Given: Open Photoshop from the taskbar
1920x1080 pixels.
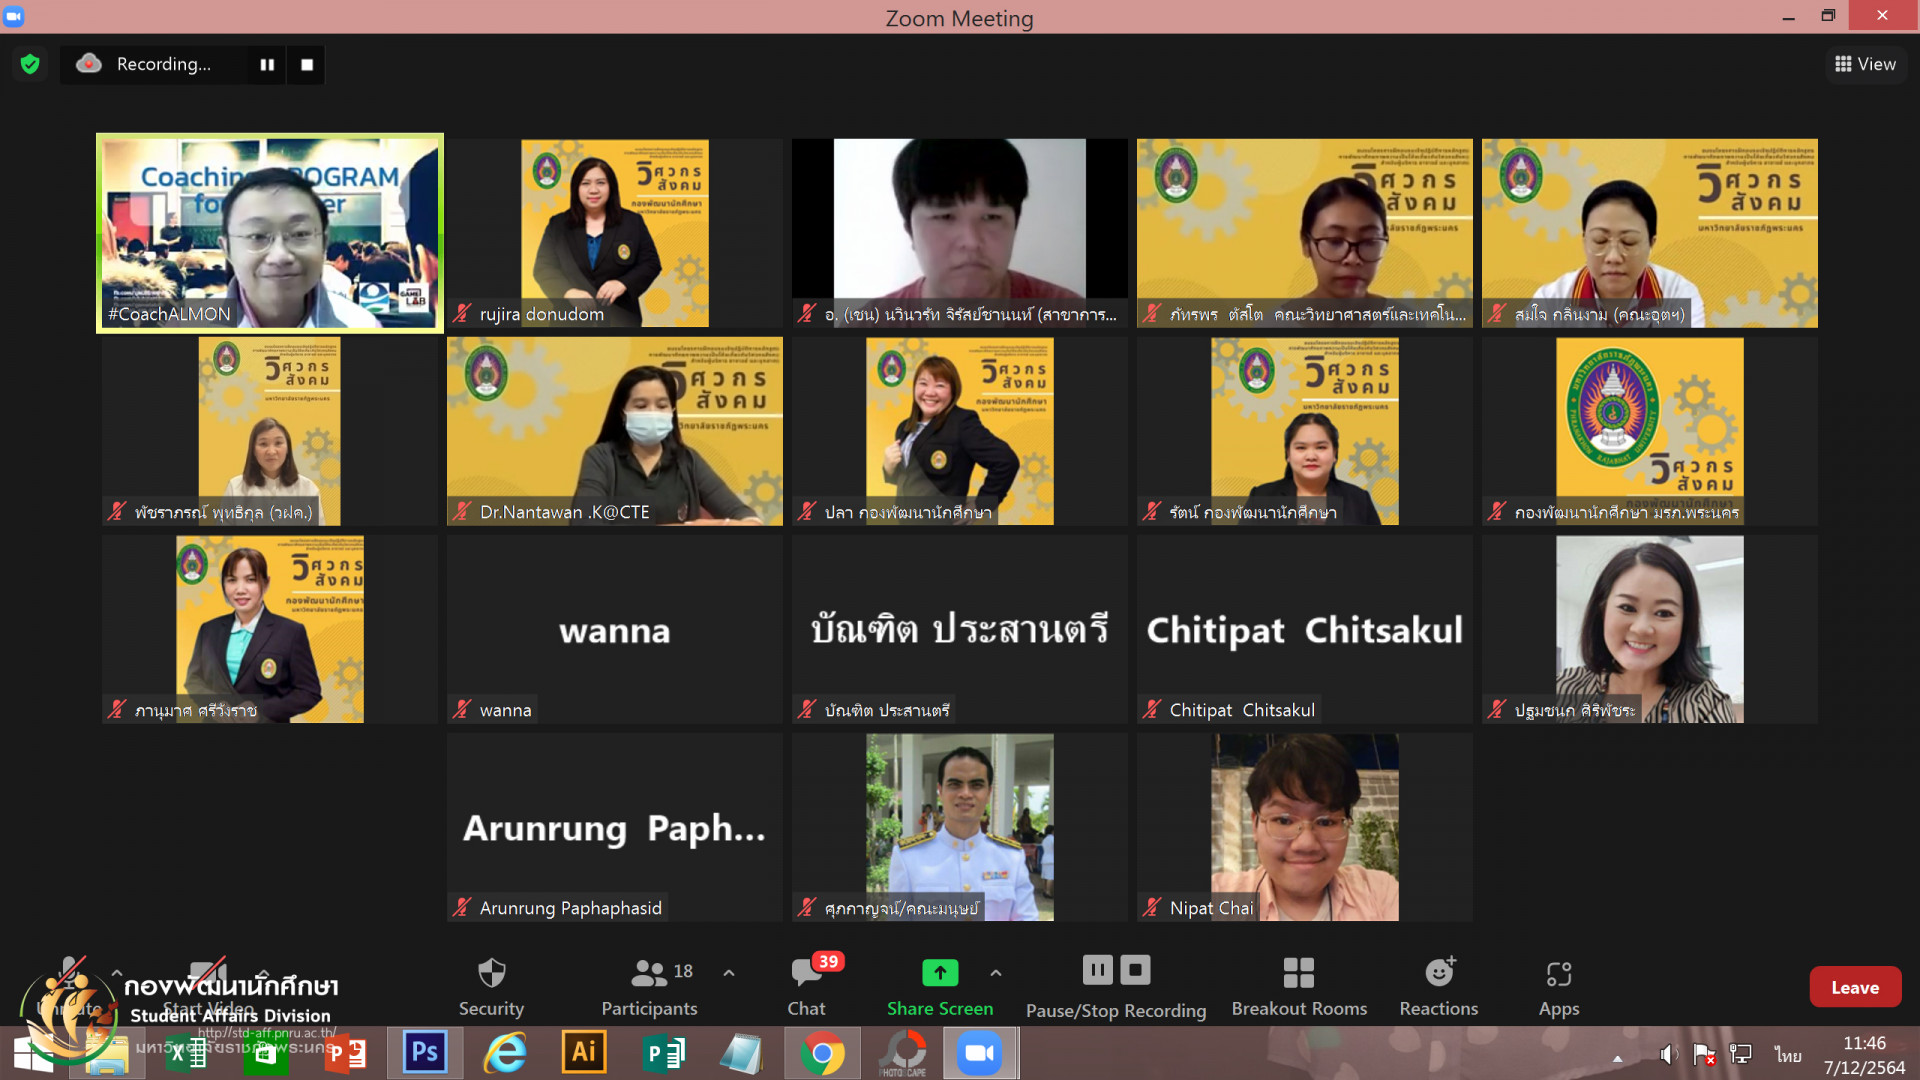Looking at the screenshot, I should click(424, 1053).
